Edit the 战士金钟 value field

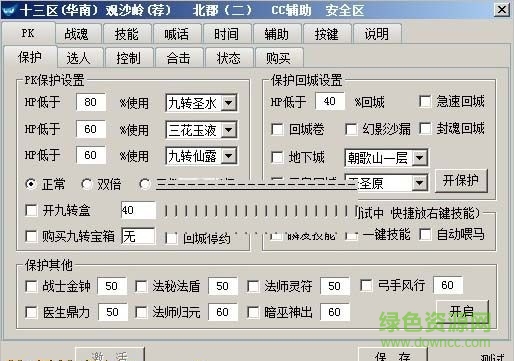coord(112,286)
